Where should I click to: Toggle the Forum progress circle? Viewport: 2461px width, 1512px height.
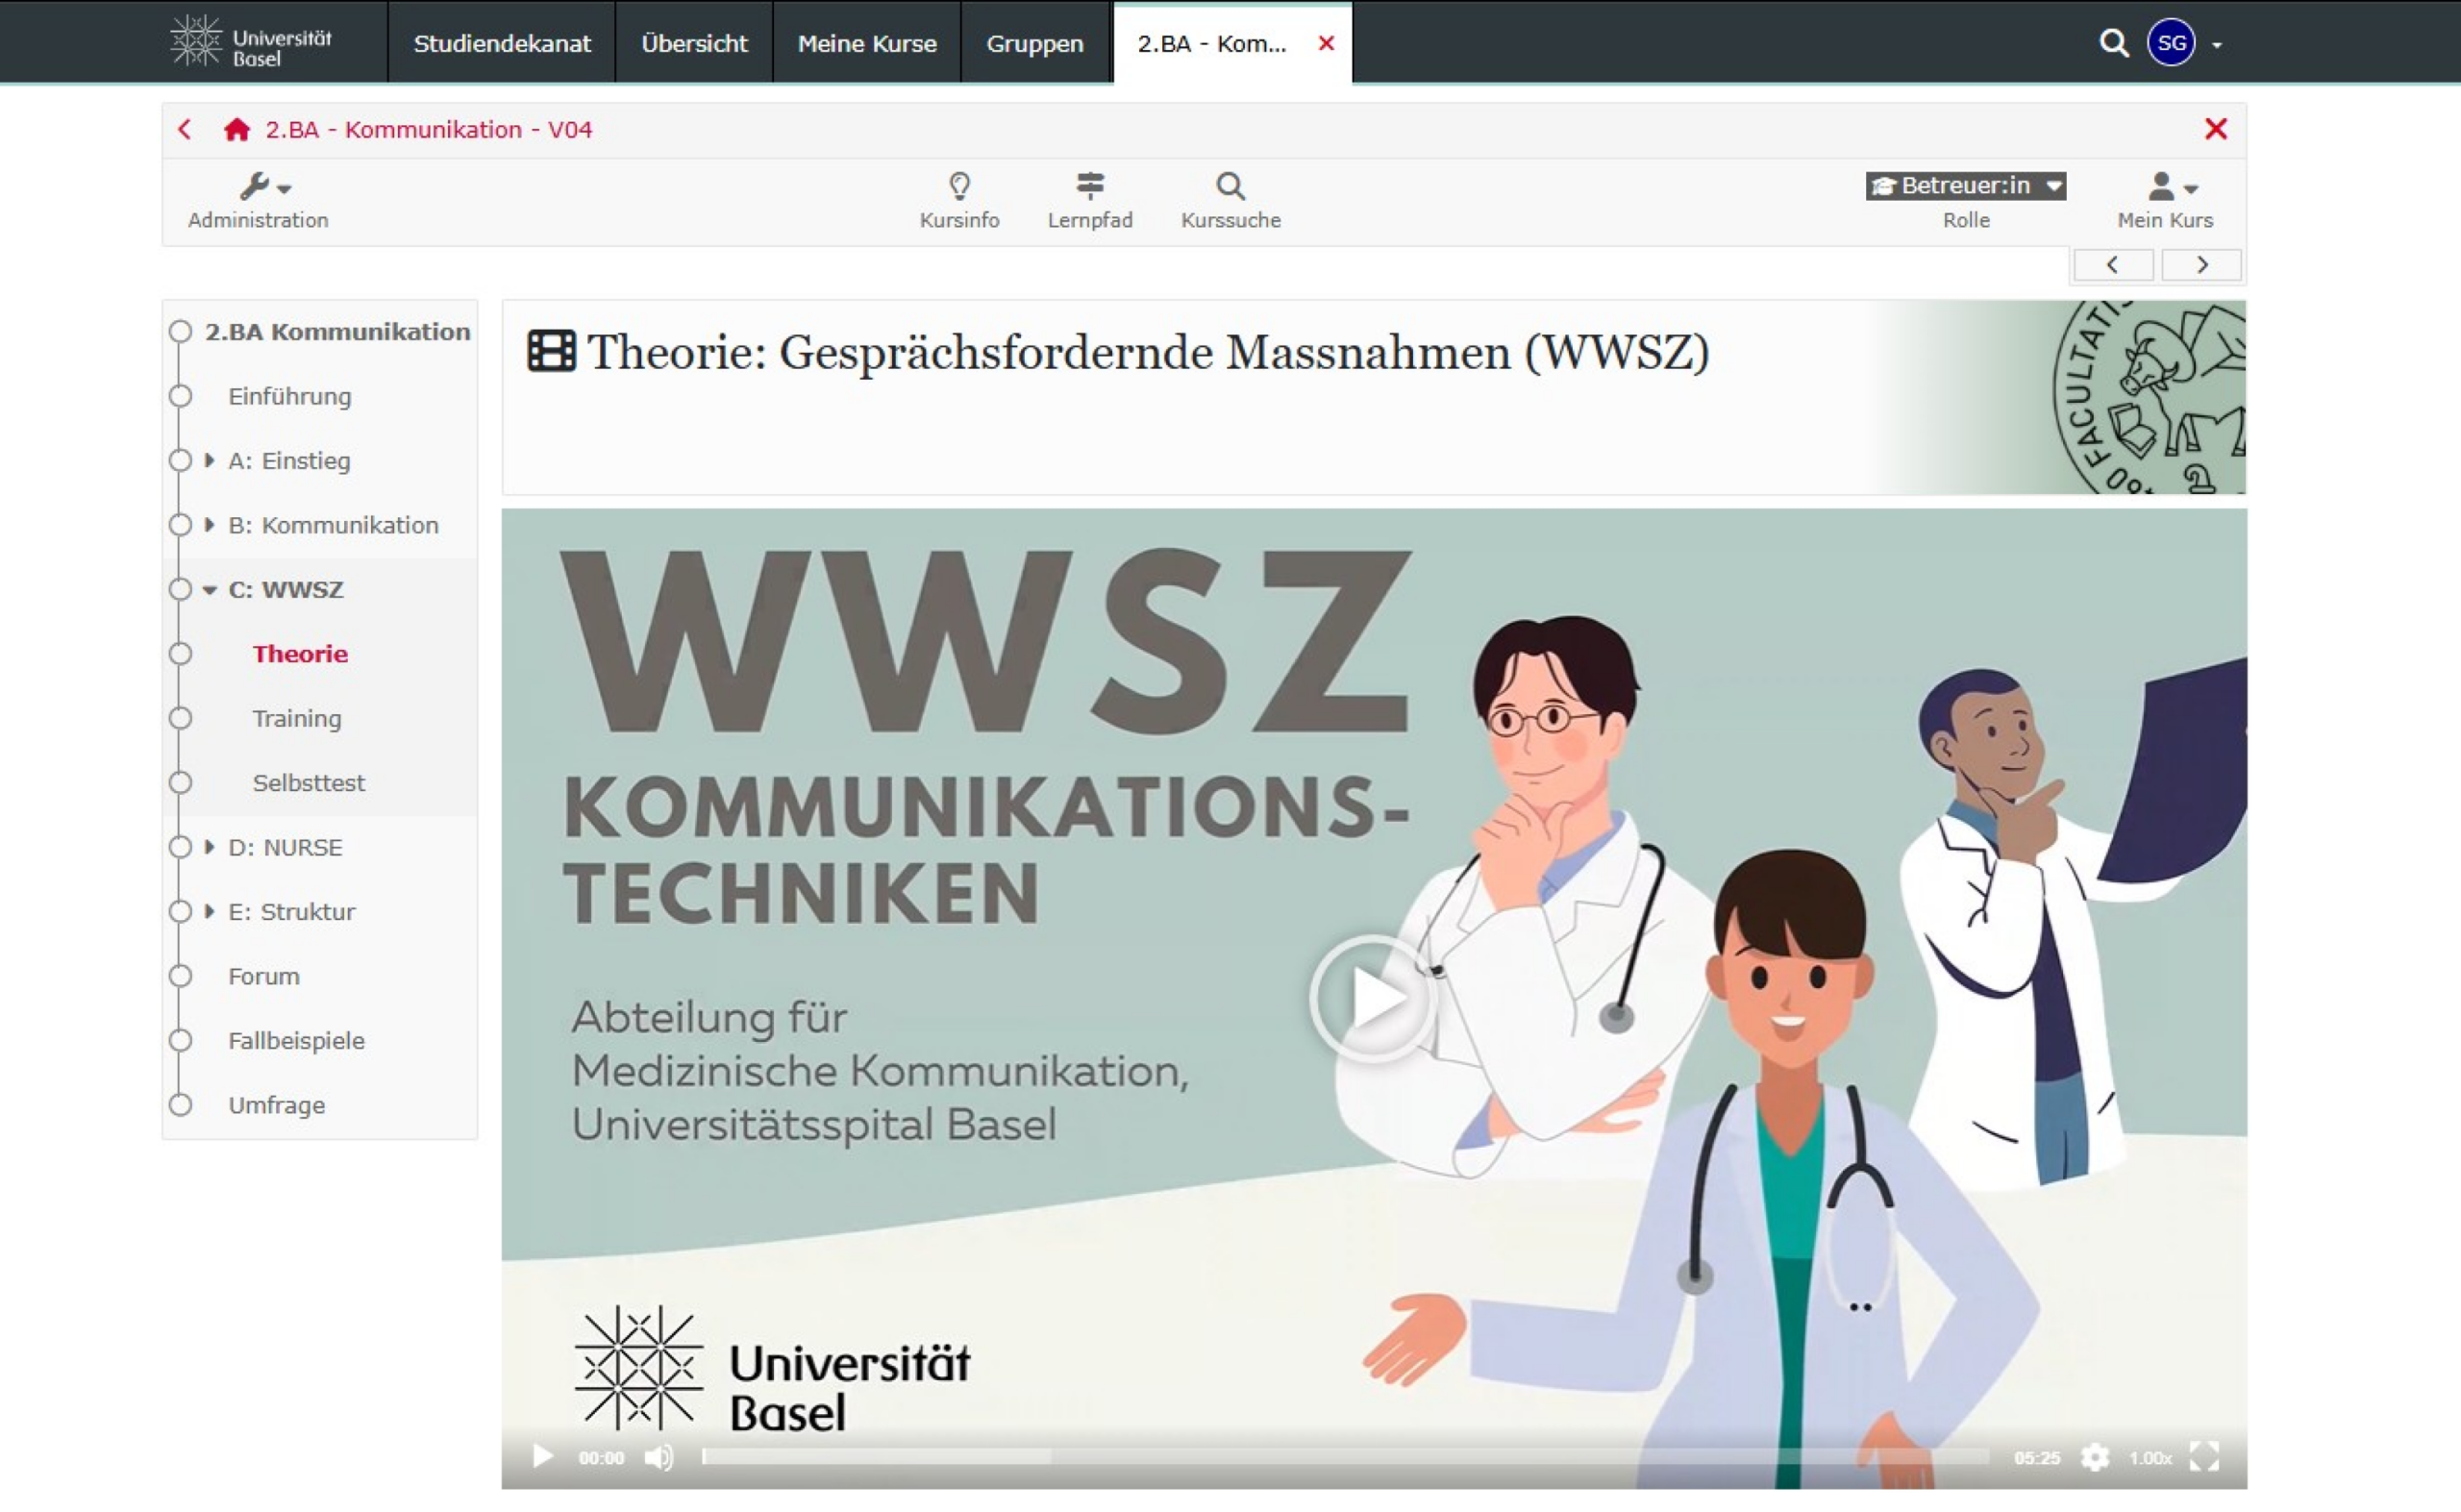click(x=180, y=976)
